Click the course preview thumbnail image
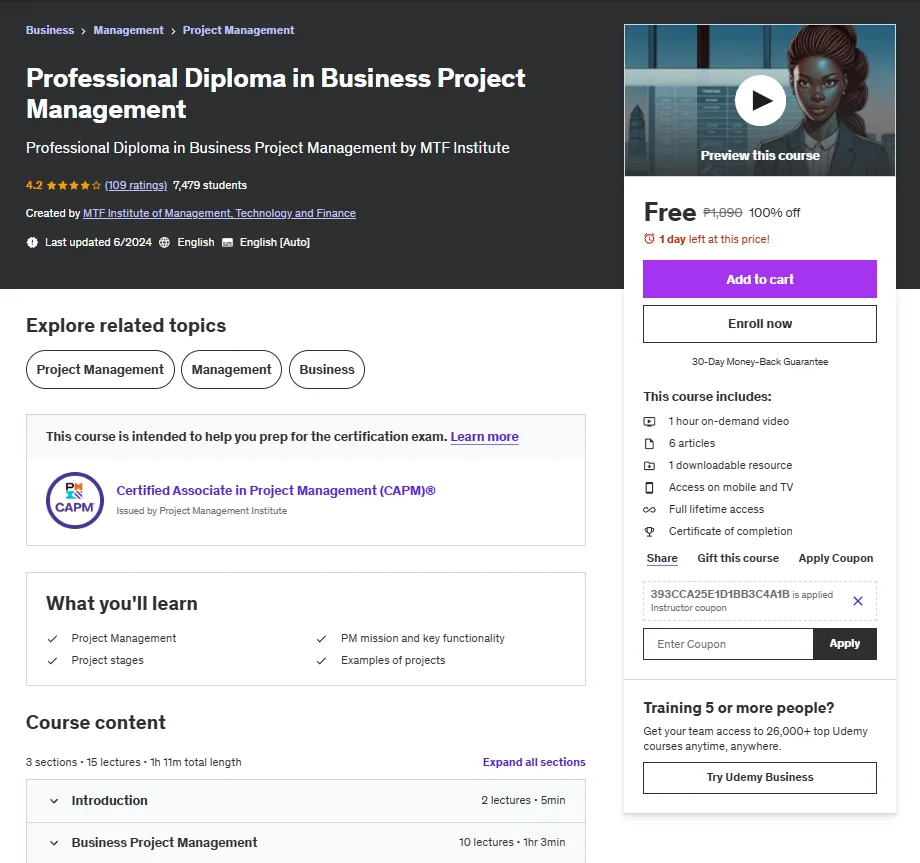Image resolution: width=920 pixels, height=863 pixels. (760, 100)
